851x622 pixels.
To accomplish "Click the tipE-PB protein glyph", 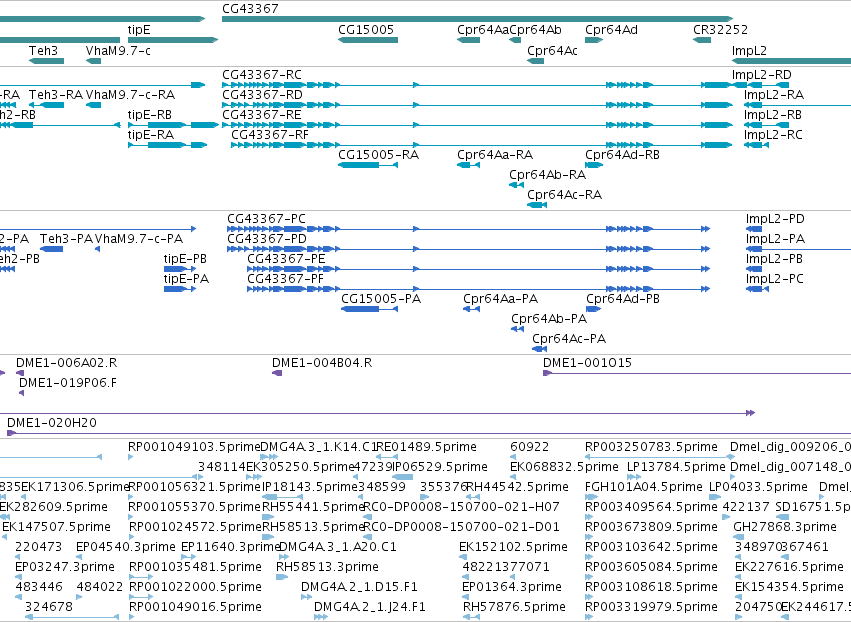I will tap(180, 269).
